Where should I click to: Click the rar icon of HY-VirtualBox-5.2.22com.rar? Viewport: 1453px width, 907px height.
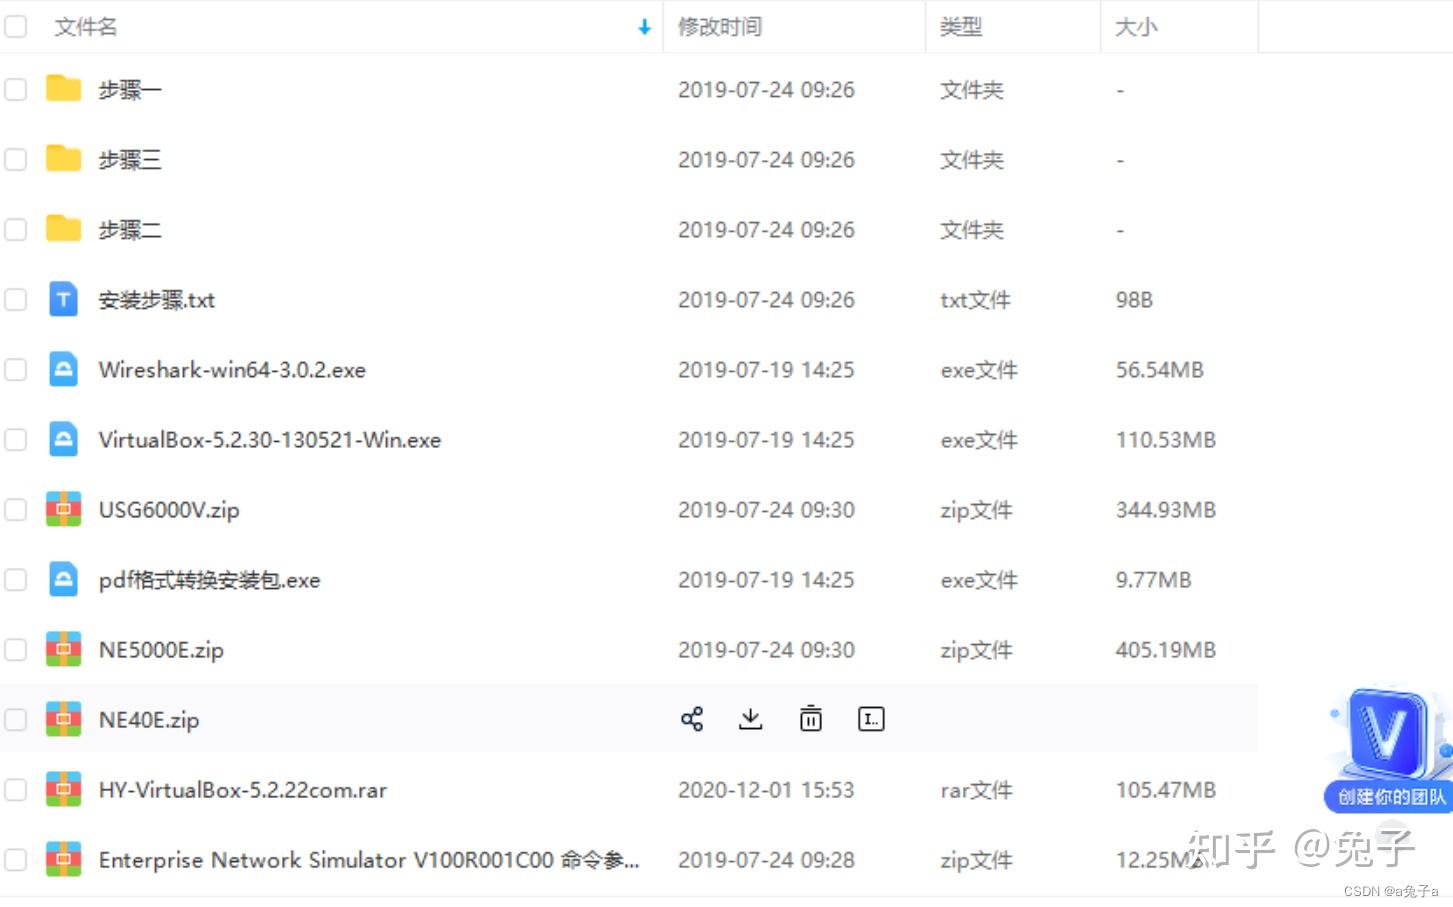[x=63, y=789]
